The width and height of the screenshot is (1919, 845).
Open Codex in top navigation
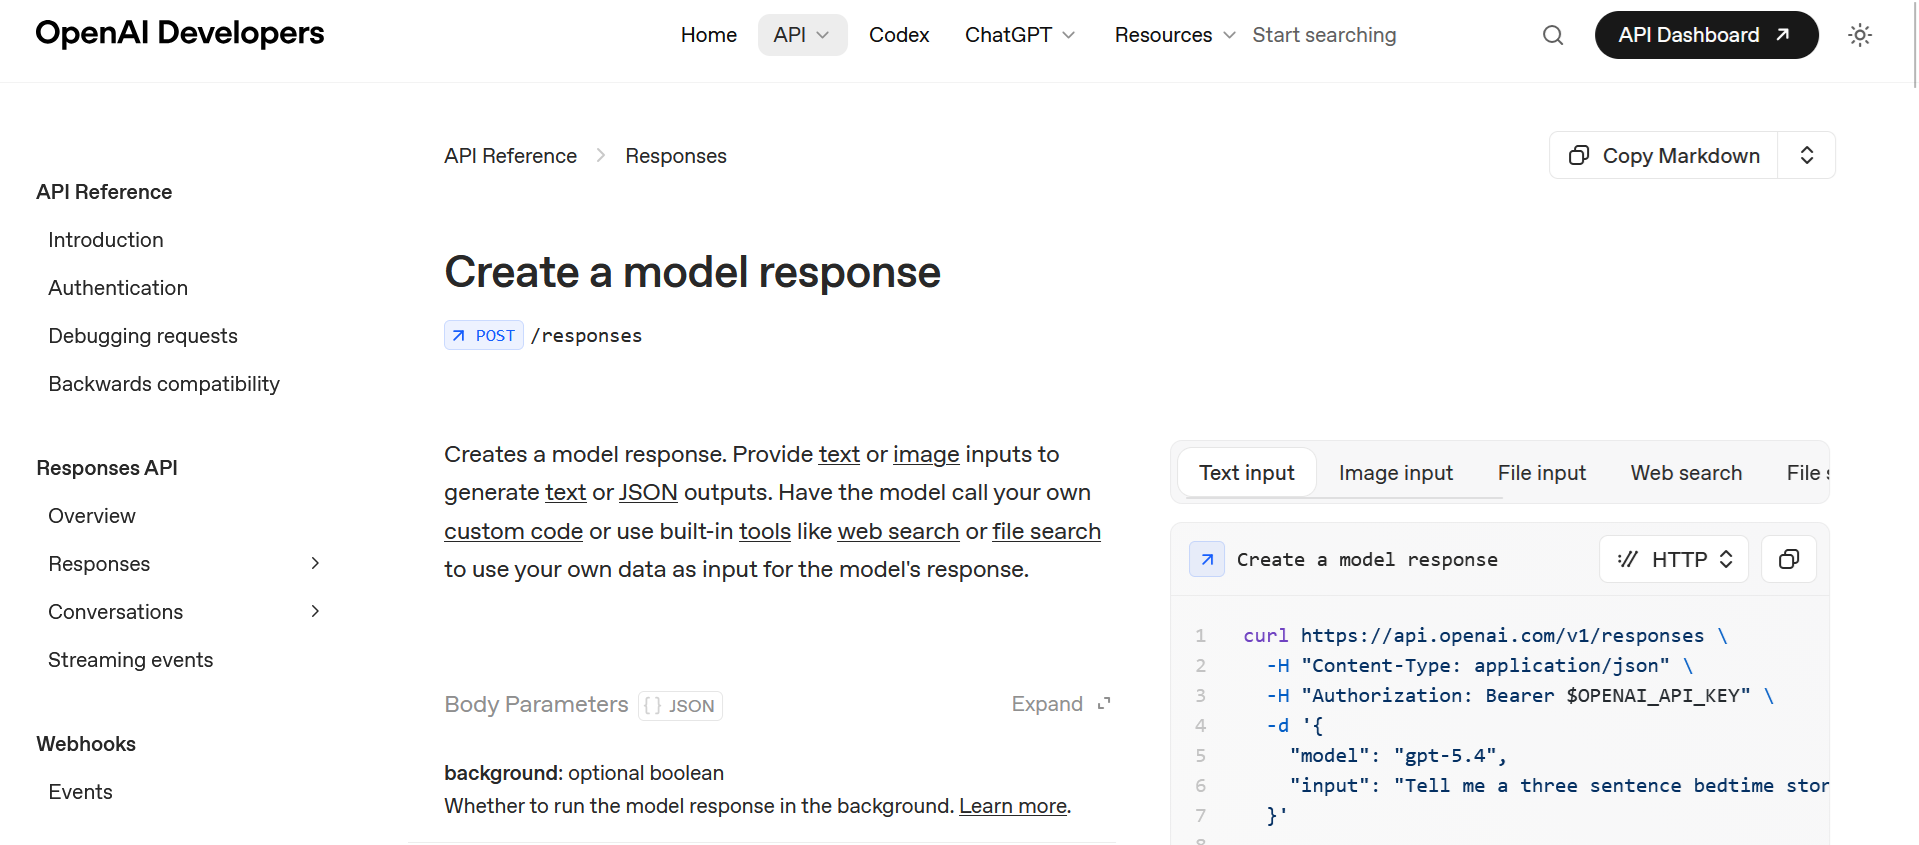pyautogui.click(x=899, y=35)
